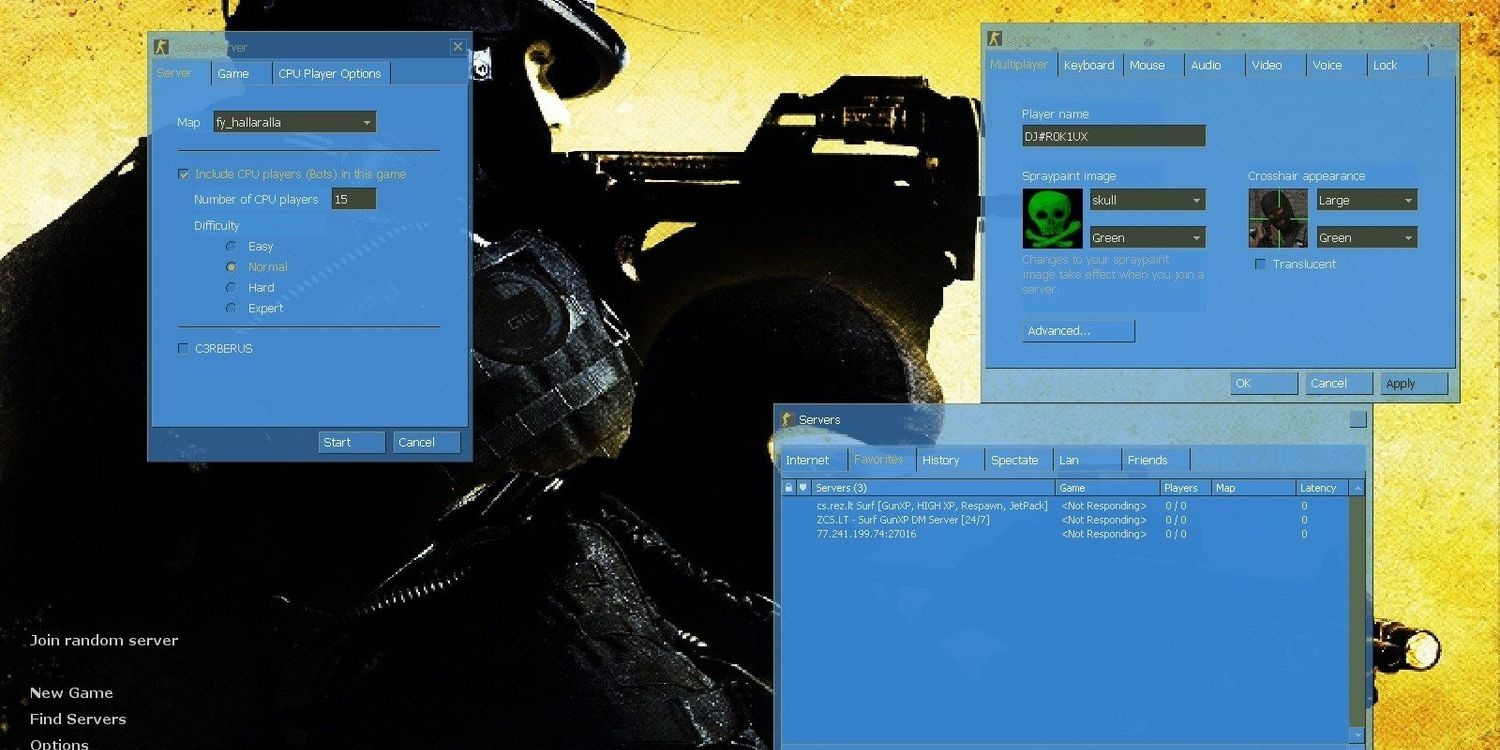1500x750 pixels.
Task: Click the Servers list scroll down arrow
Action: pos(1357,735)
